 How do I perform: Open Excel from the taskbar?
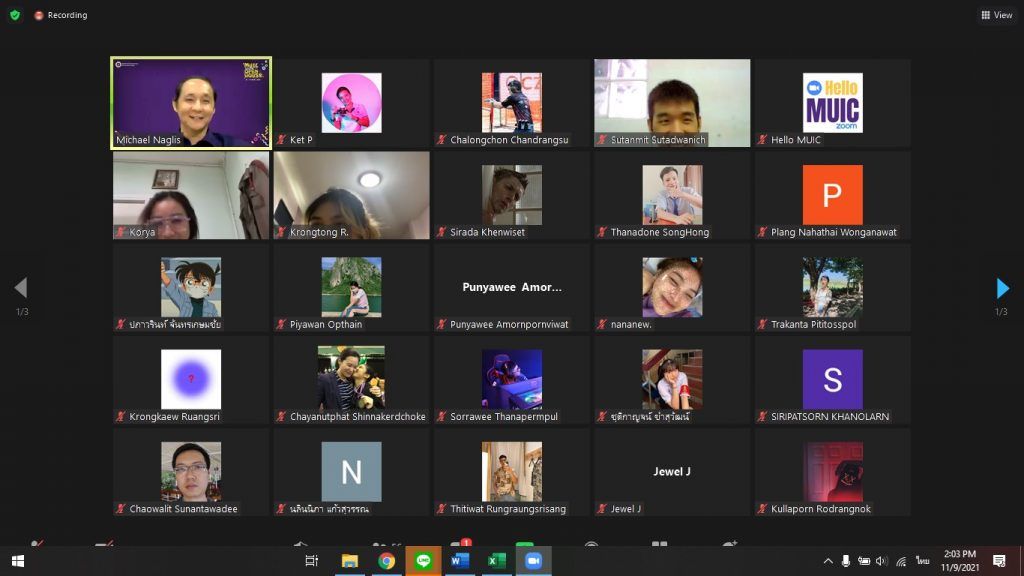(x=496, y=561)
